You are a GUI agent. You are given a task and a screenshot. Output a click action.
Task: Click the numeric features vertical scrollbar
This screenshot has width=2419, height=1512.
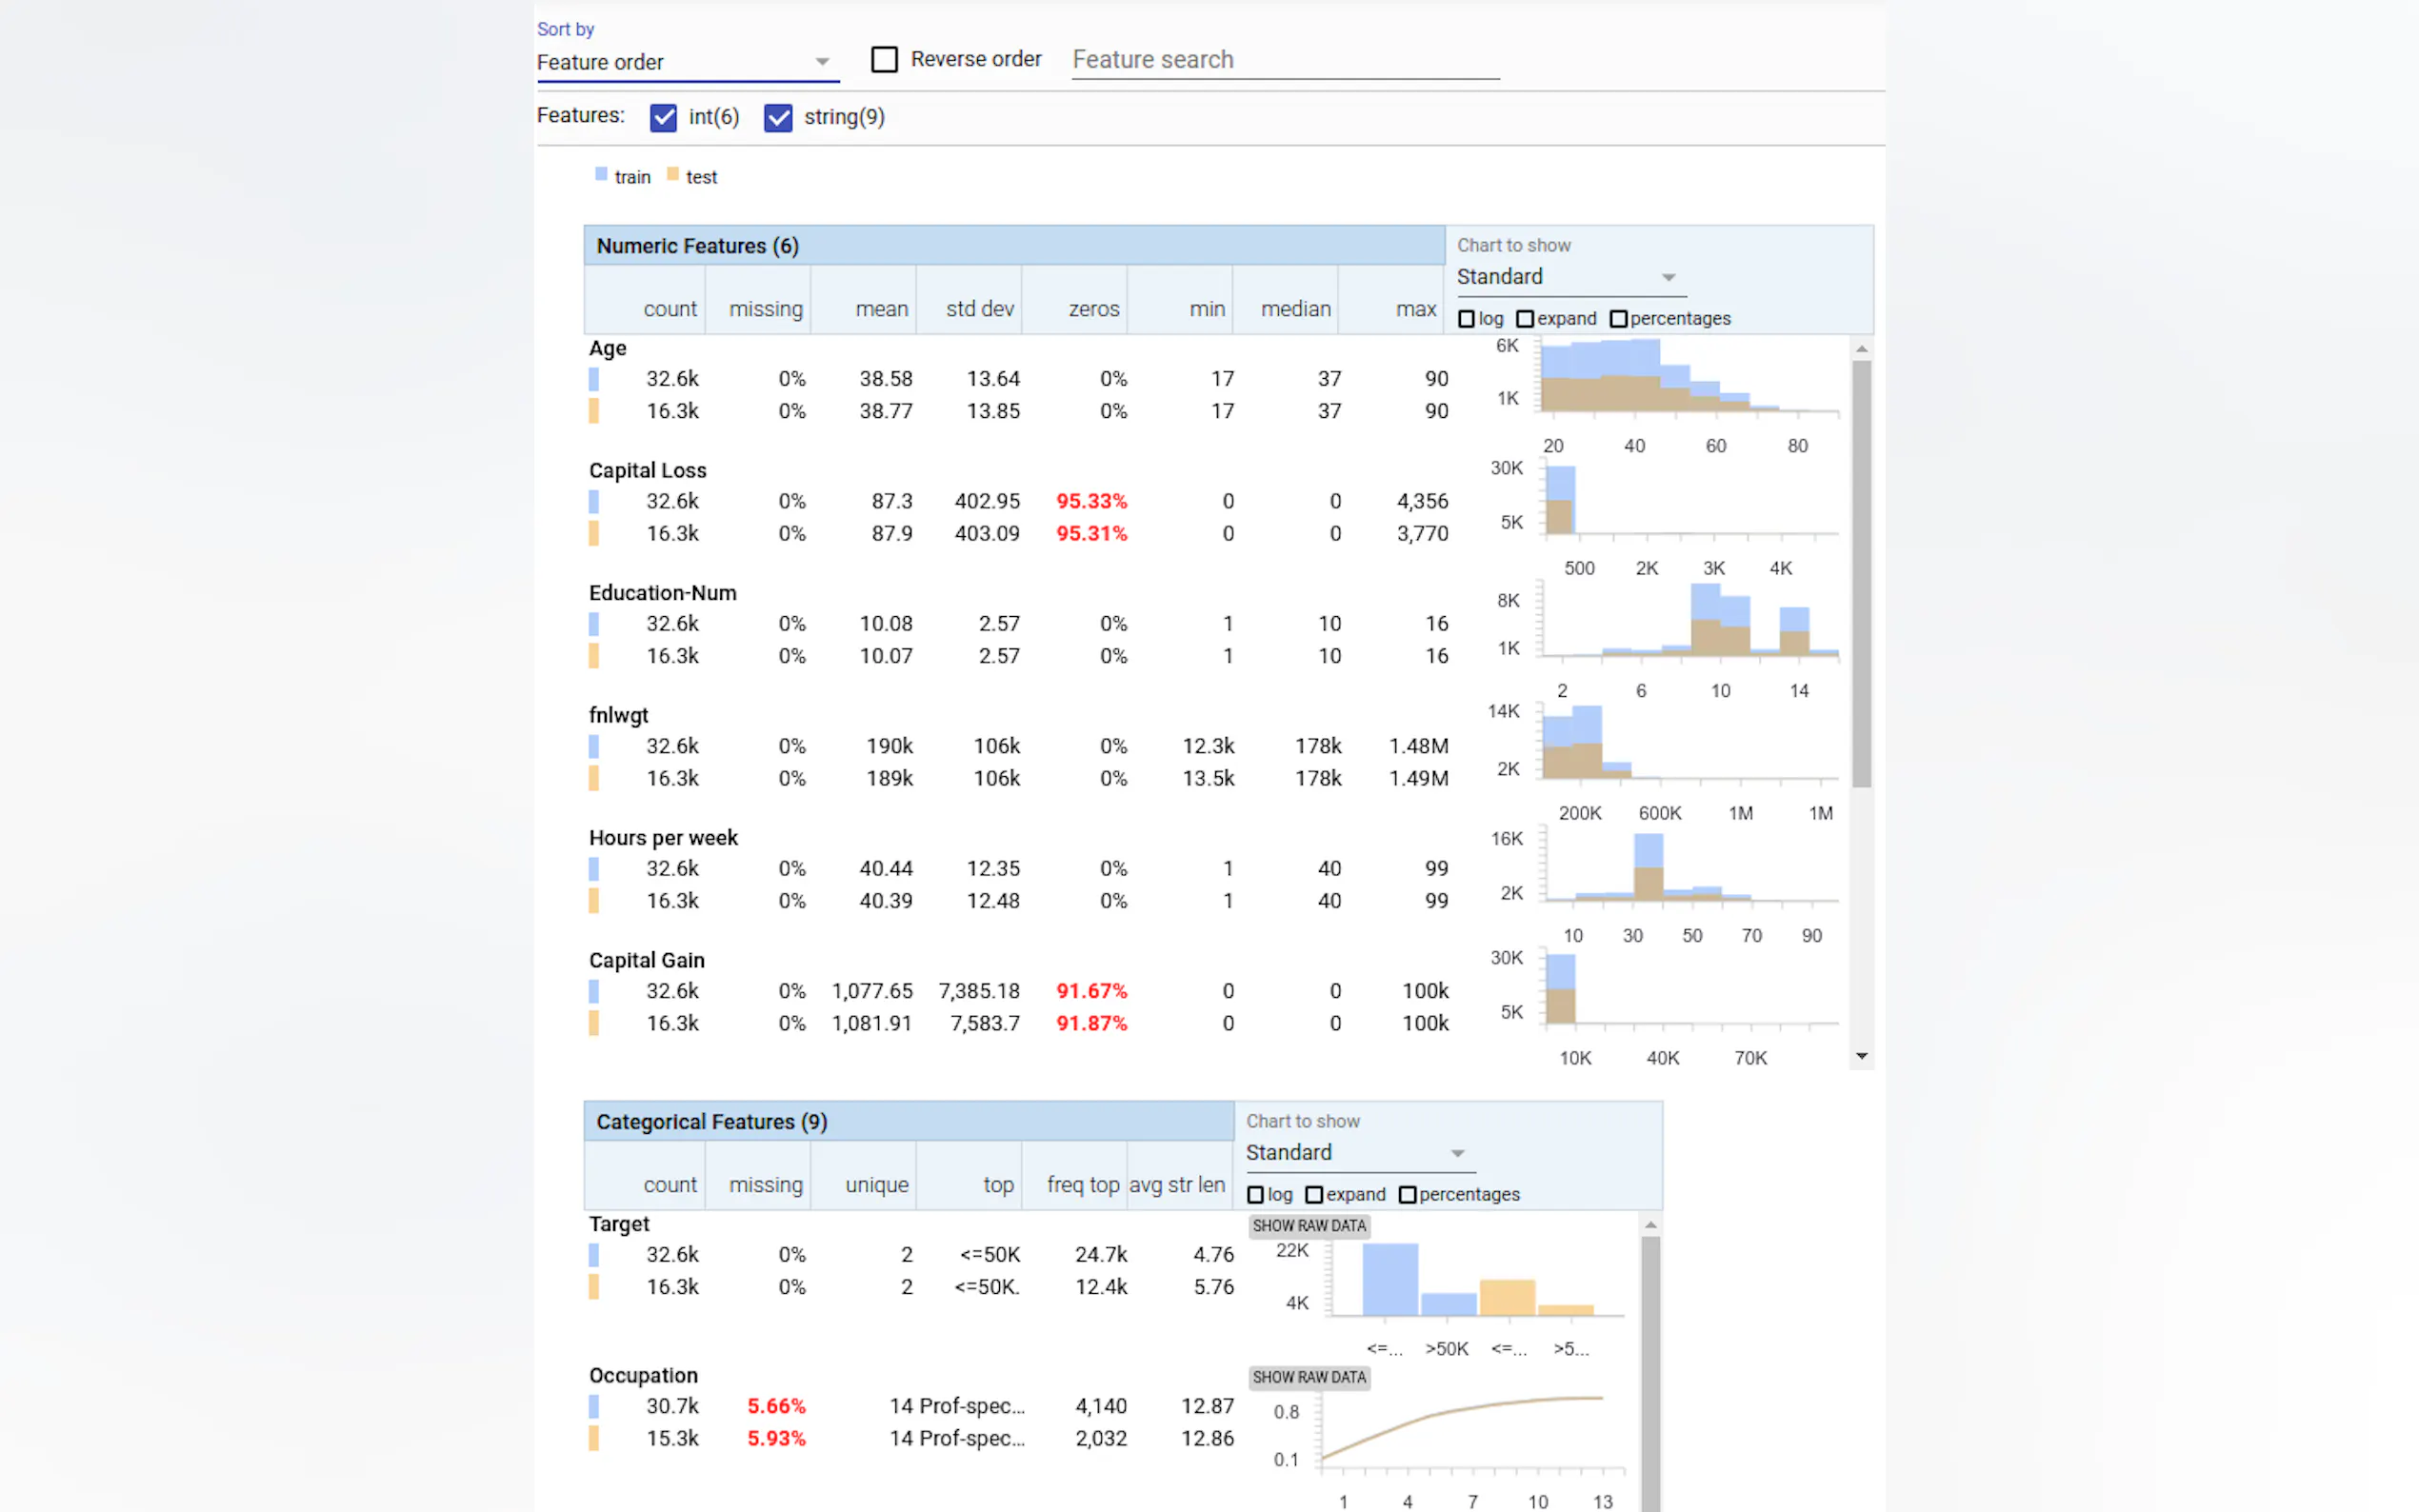click(1861, 573)
